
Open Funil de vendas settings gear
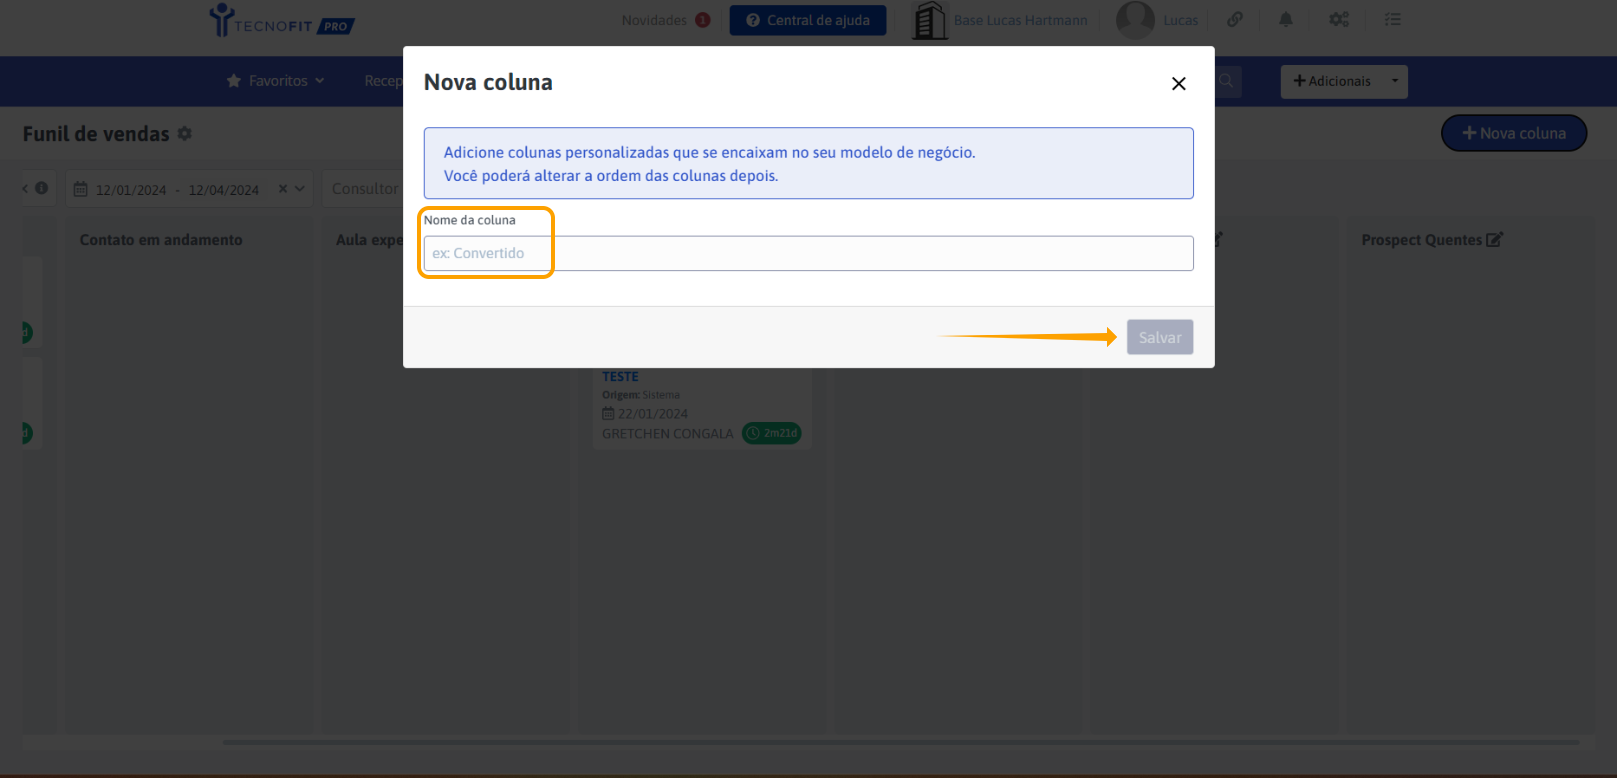pos(185,133)
